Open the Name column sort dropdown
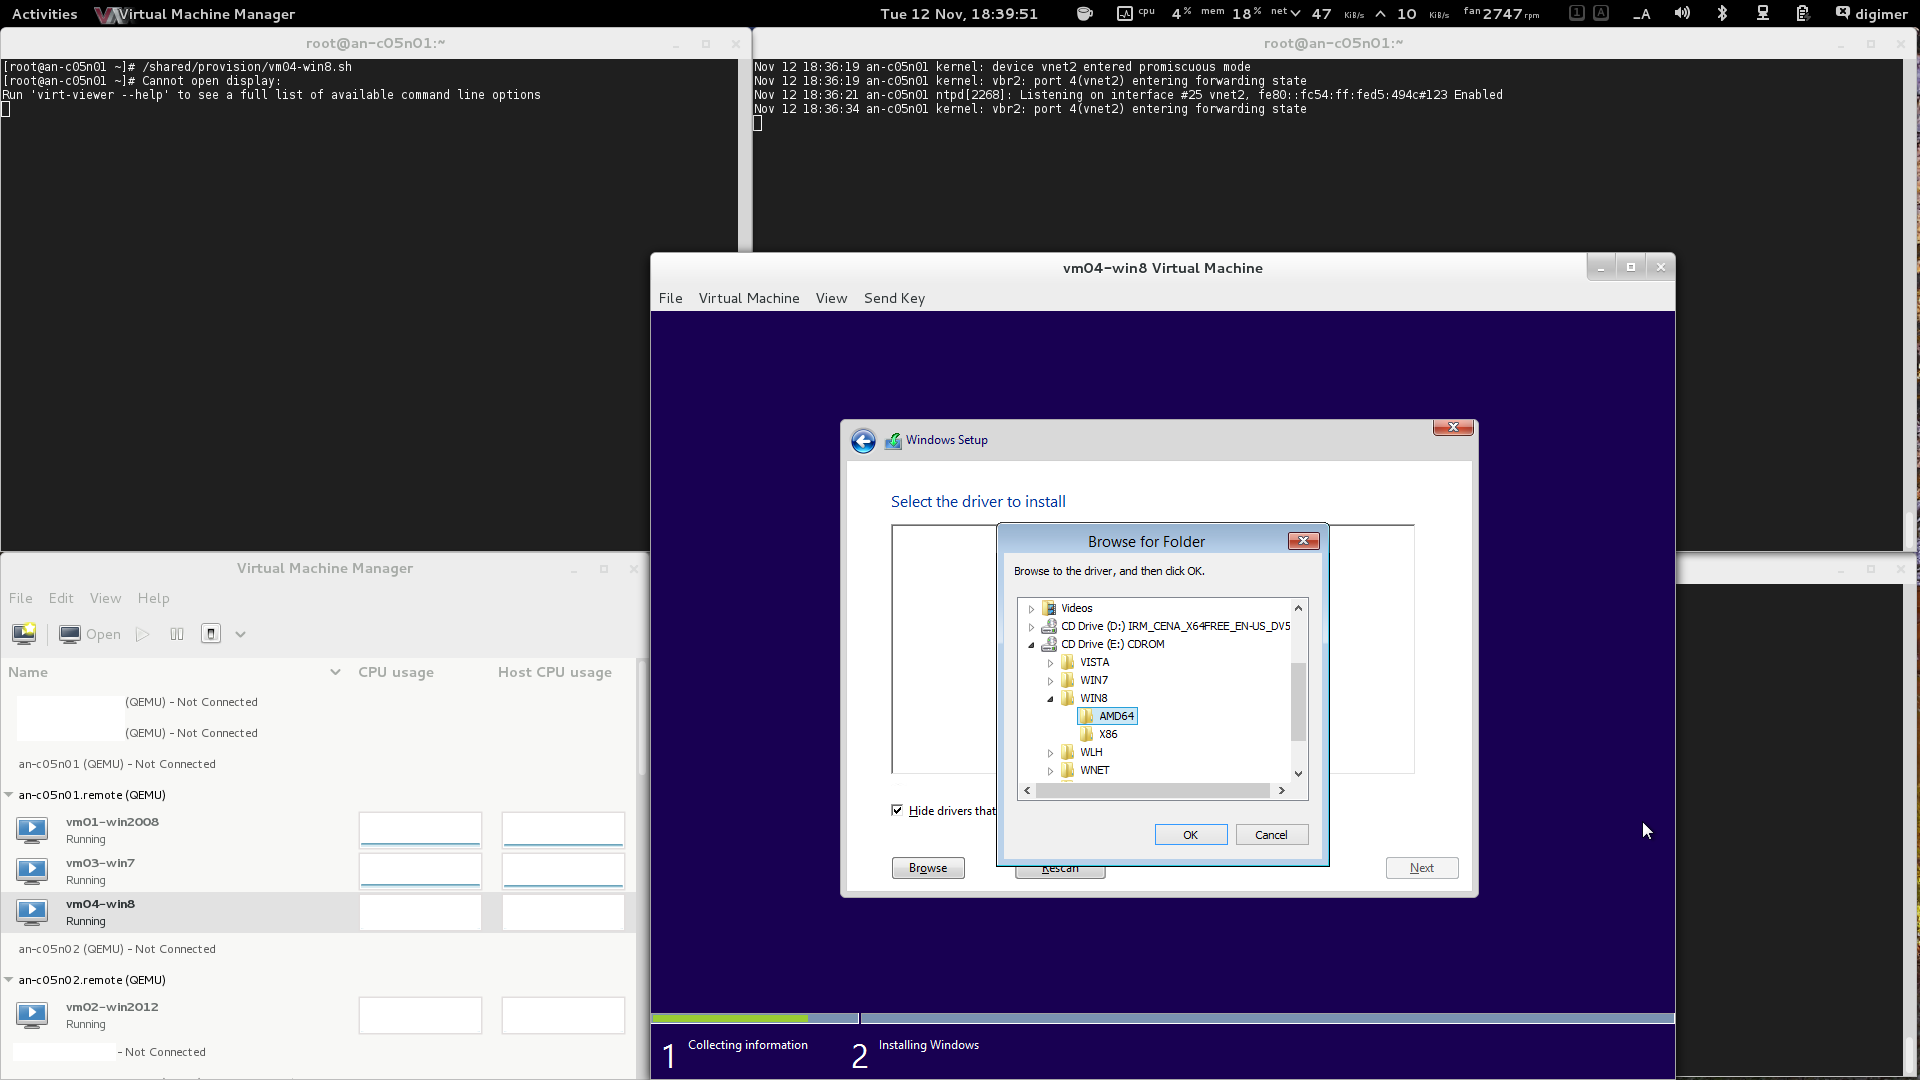 tap(335, 672)
